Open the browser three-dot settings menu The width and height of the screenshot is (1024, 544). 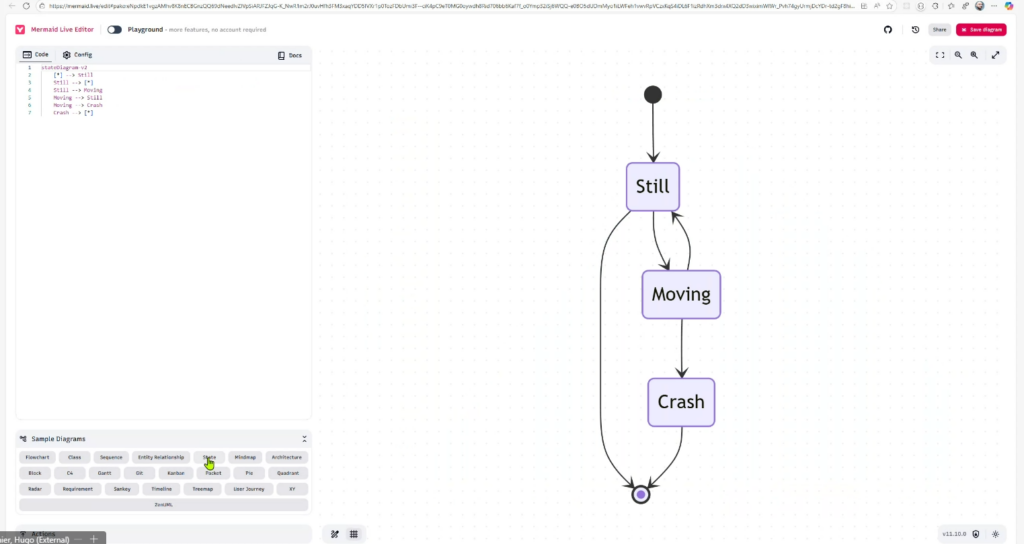[x=994, y=6]
